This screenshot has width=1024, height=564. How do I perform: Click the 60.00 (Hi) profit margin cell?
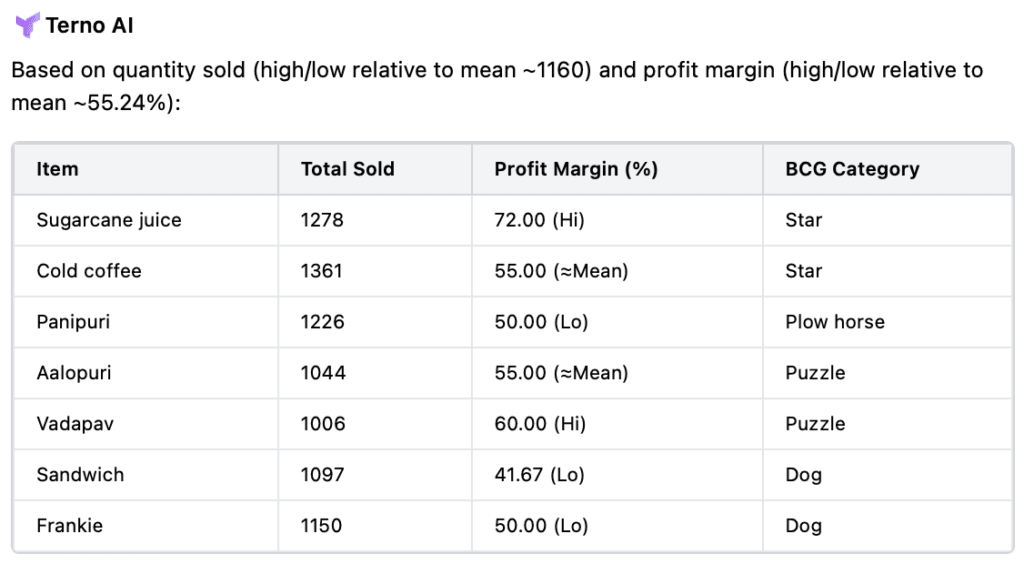(539, 424)
